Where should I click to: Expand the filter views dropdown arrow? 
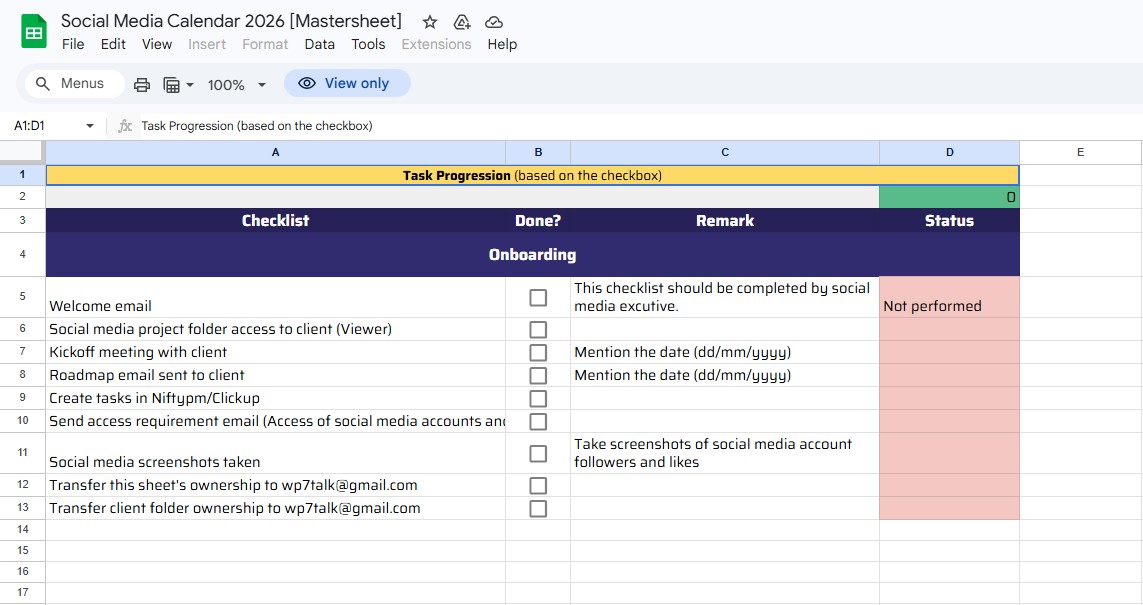(x=188, y=84)
